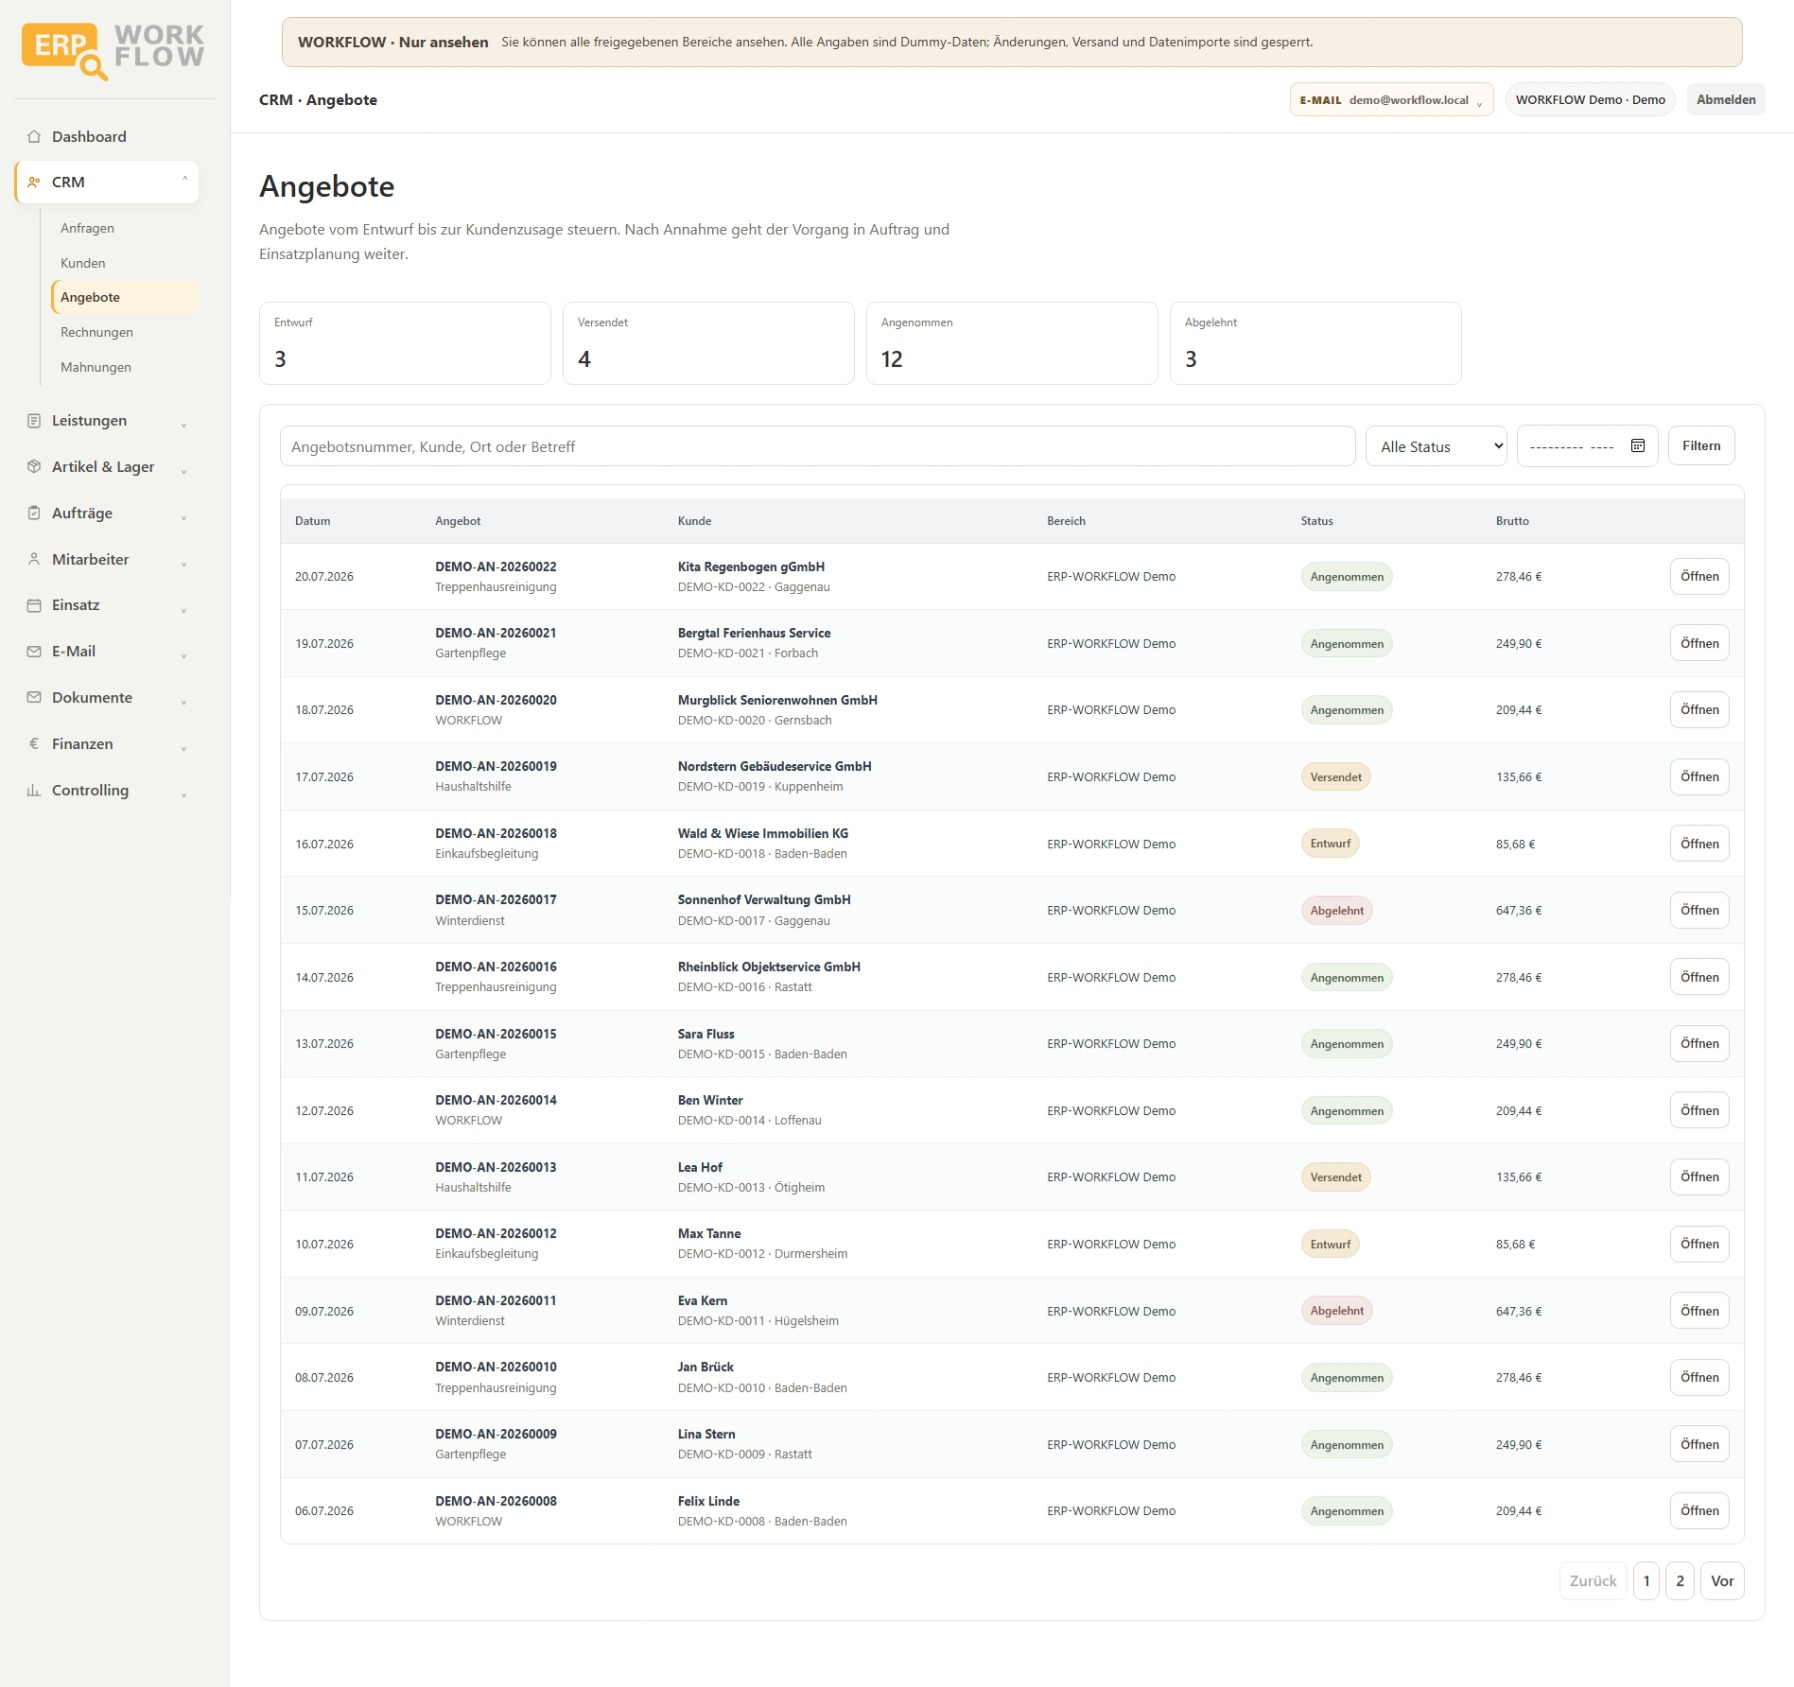Screen dimensions: 1794x1687
Task: Open Mahnungen in the CRM menu
Action: (96, 367)
